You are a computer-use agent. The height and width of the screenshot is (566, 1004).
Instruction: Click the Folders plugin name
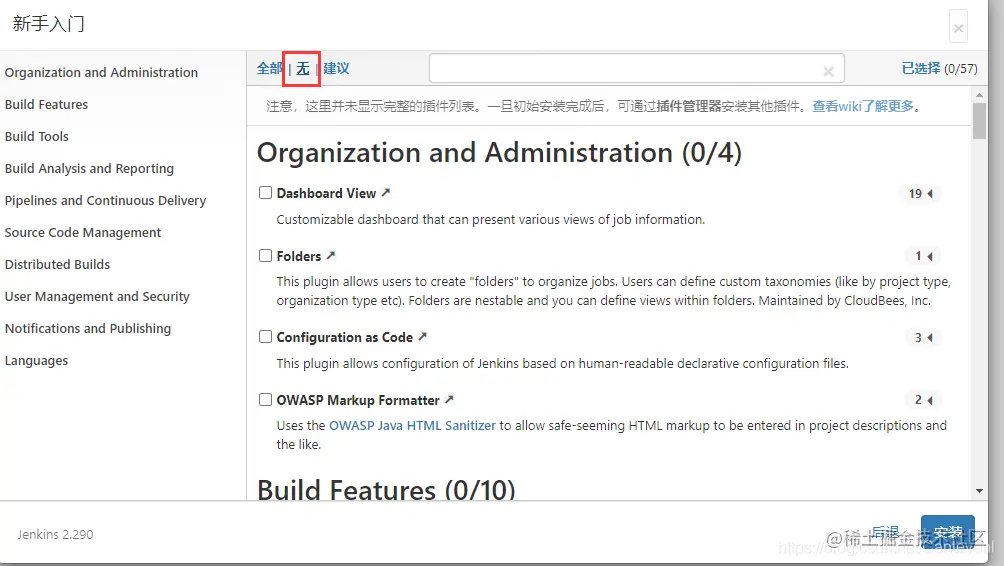click(298, 256)
